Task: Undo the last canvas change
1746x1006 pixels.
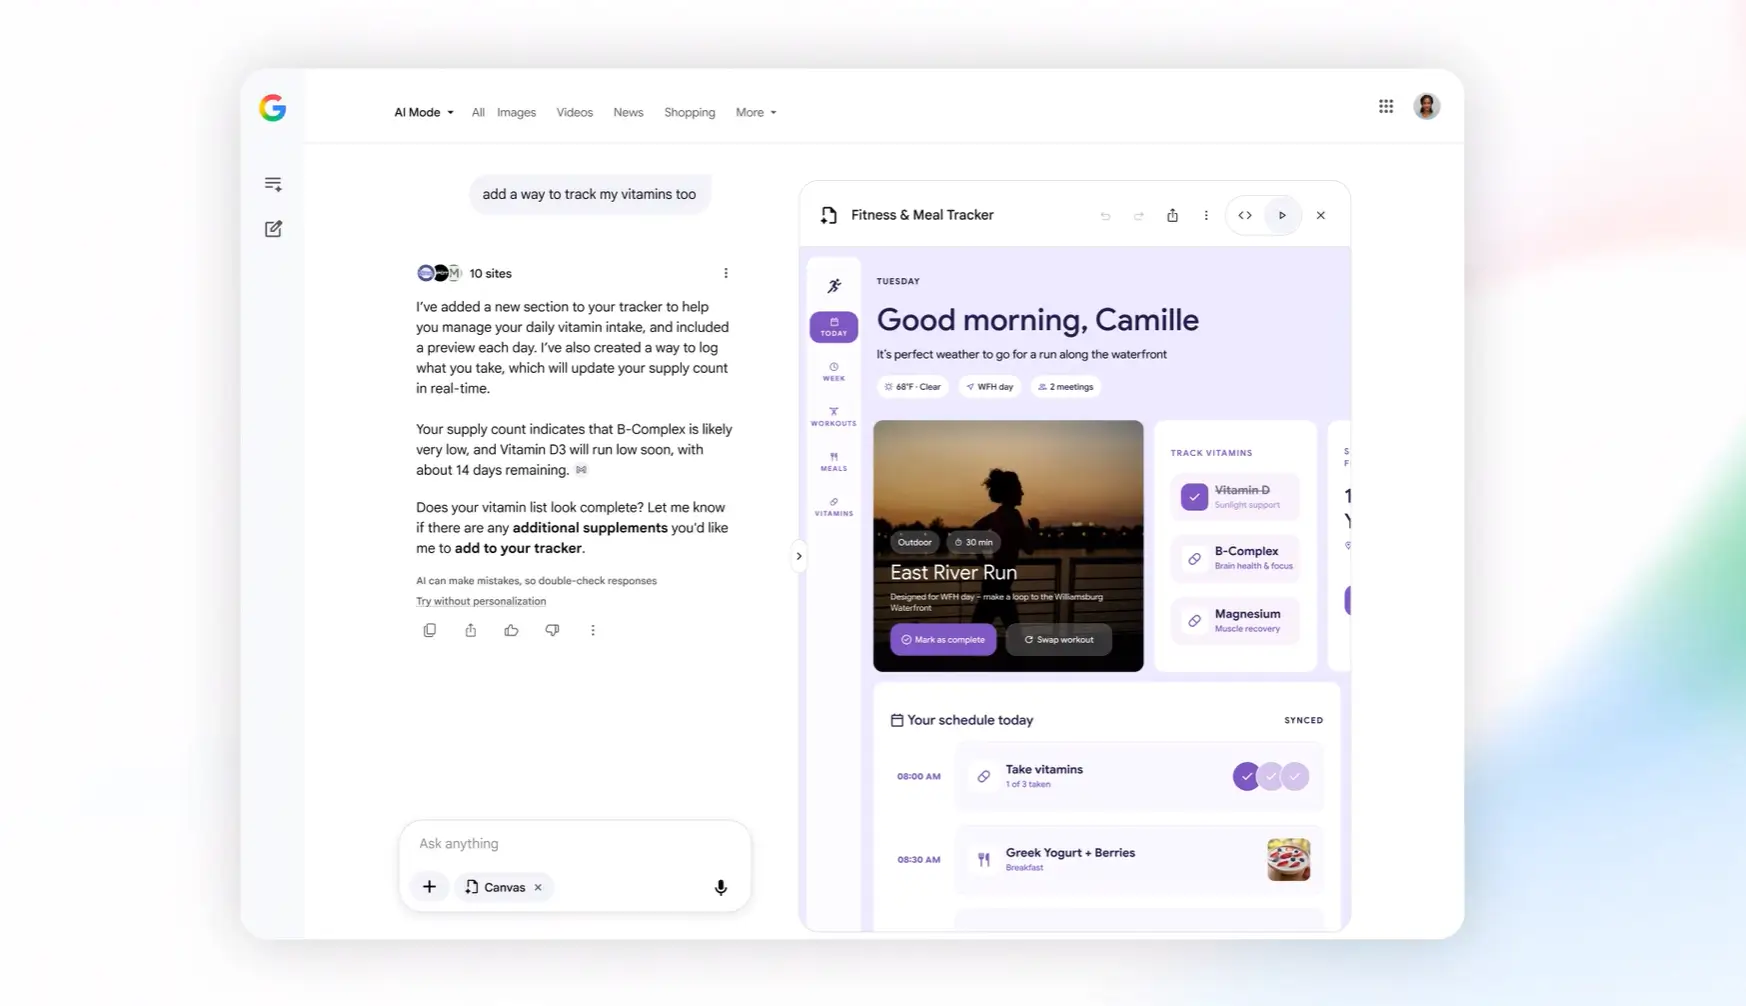Action: (1105, 216)
